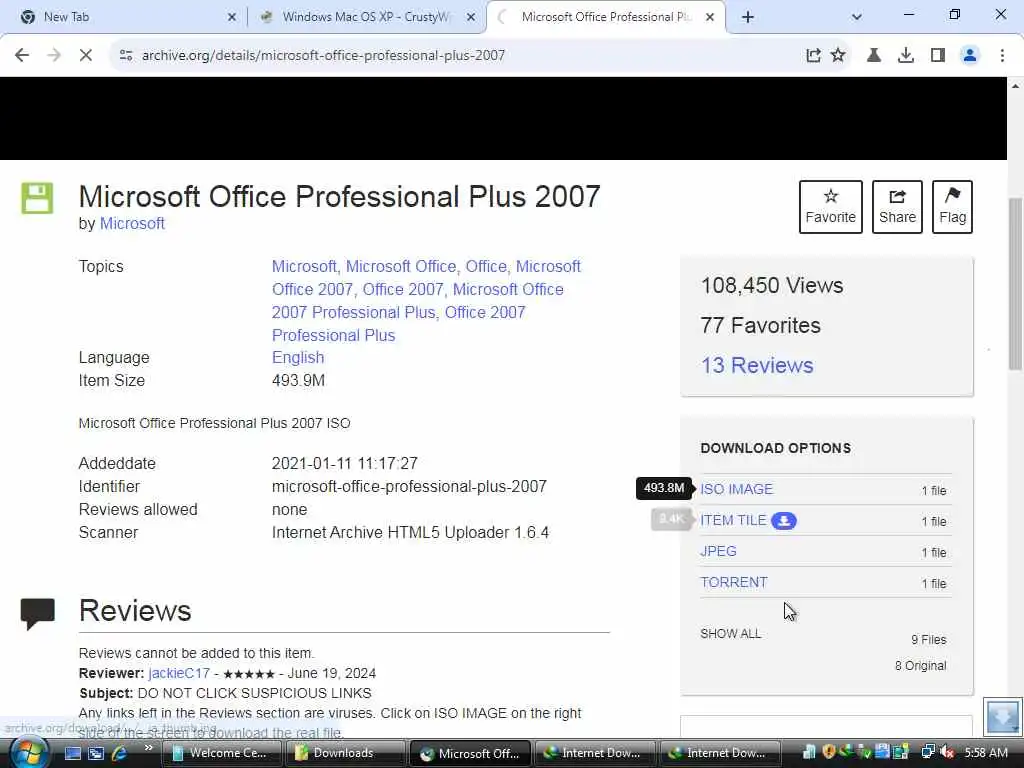Screen dimensions: 1024x768
Task: Click the network tray icon
Action: click(x=928, y=752)
